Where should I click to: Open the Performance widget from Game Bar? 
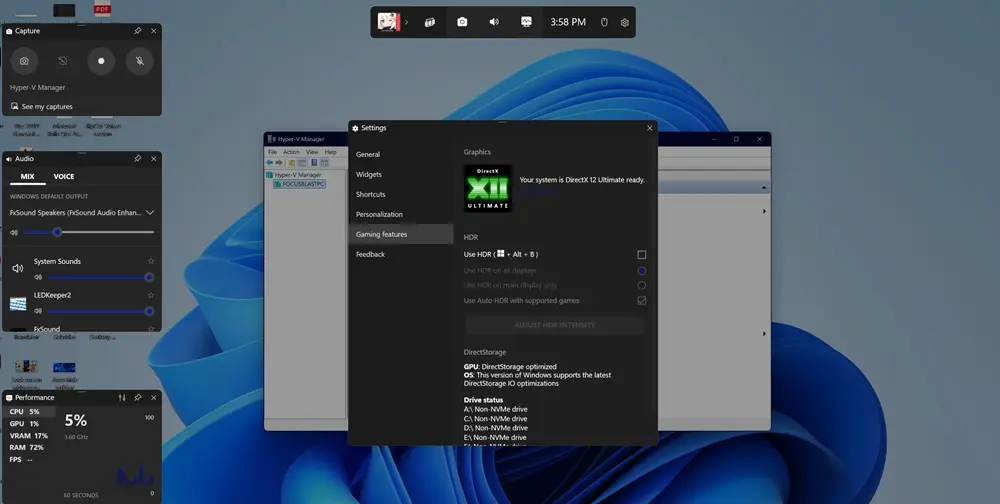coord(526,22)
